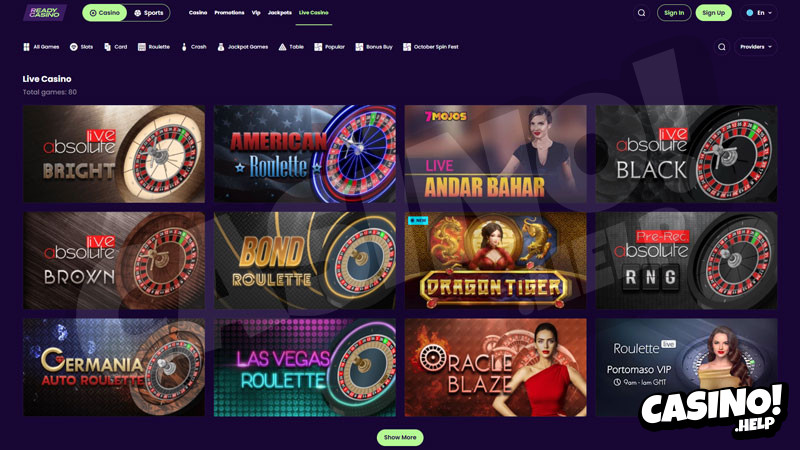This screenshot has height=450, width=800.
Task: Click the Sign In button
Action: pos(674,13)
